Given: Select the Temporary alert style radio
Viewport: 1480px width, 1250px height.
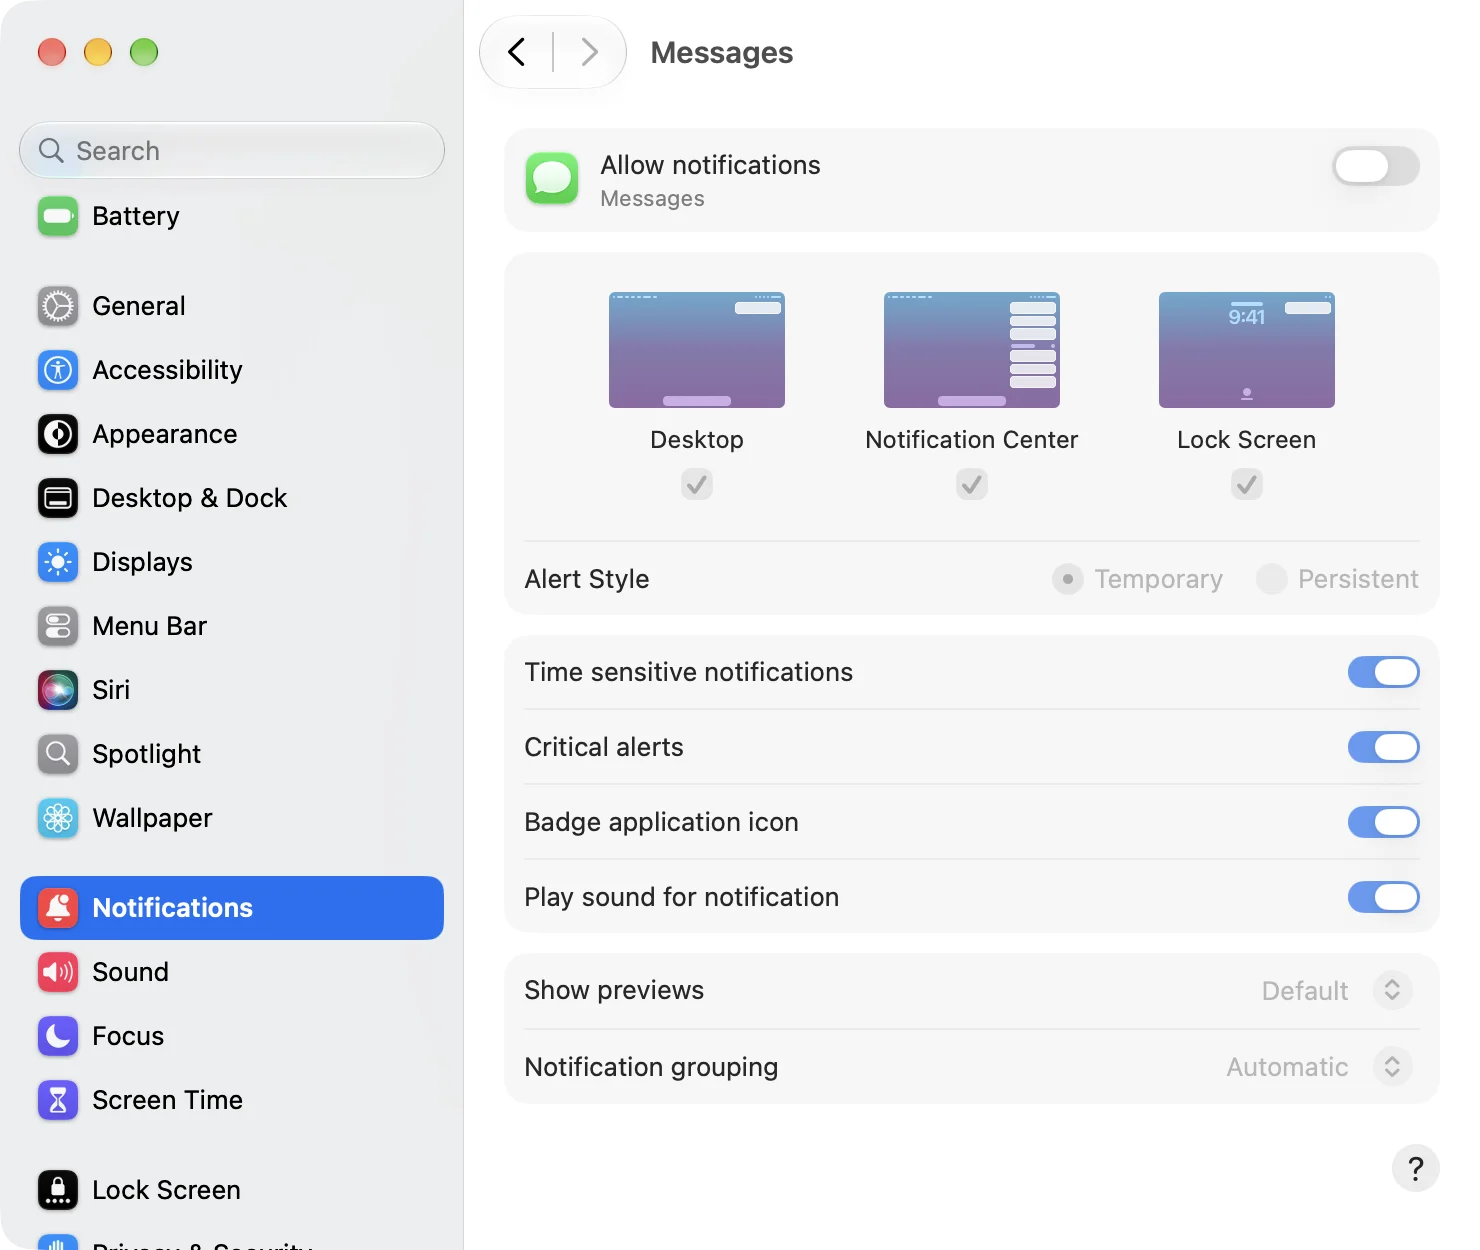Looking at the screenshot, I should (1068, 579).
